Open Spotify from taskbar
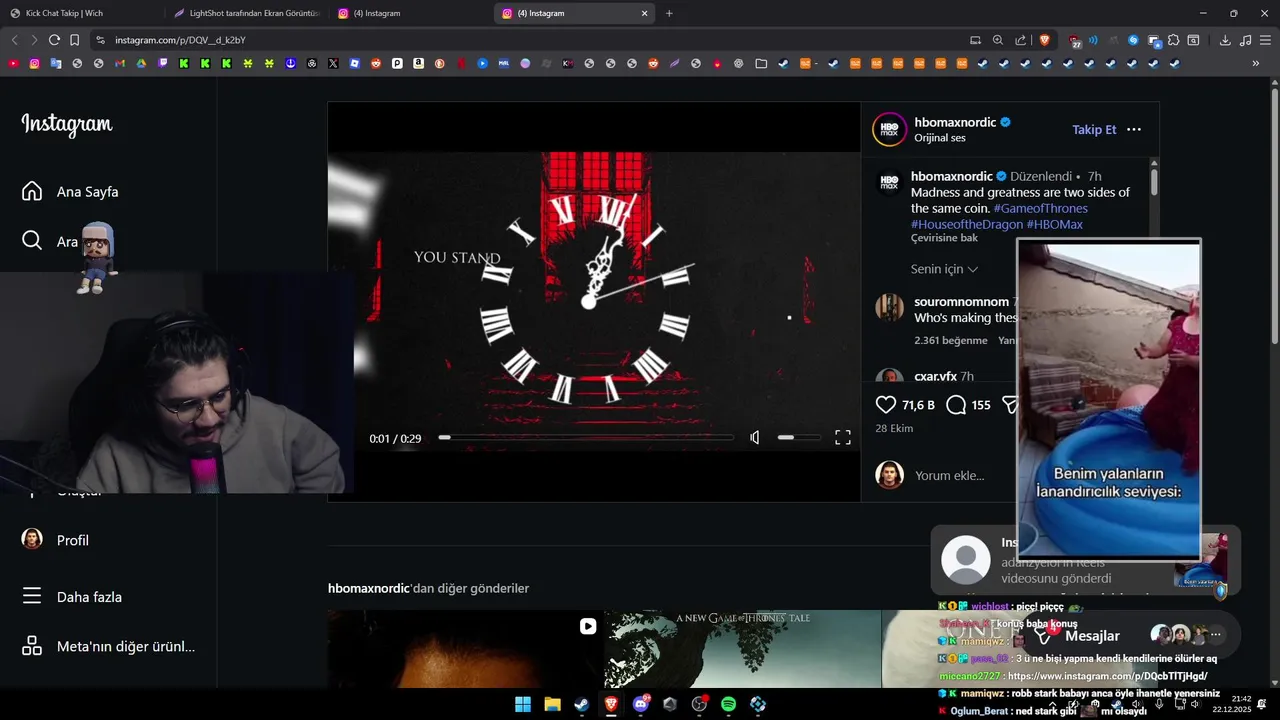The height and width of the screenshot is (720, 1280). click(728, 704)
